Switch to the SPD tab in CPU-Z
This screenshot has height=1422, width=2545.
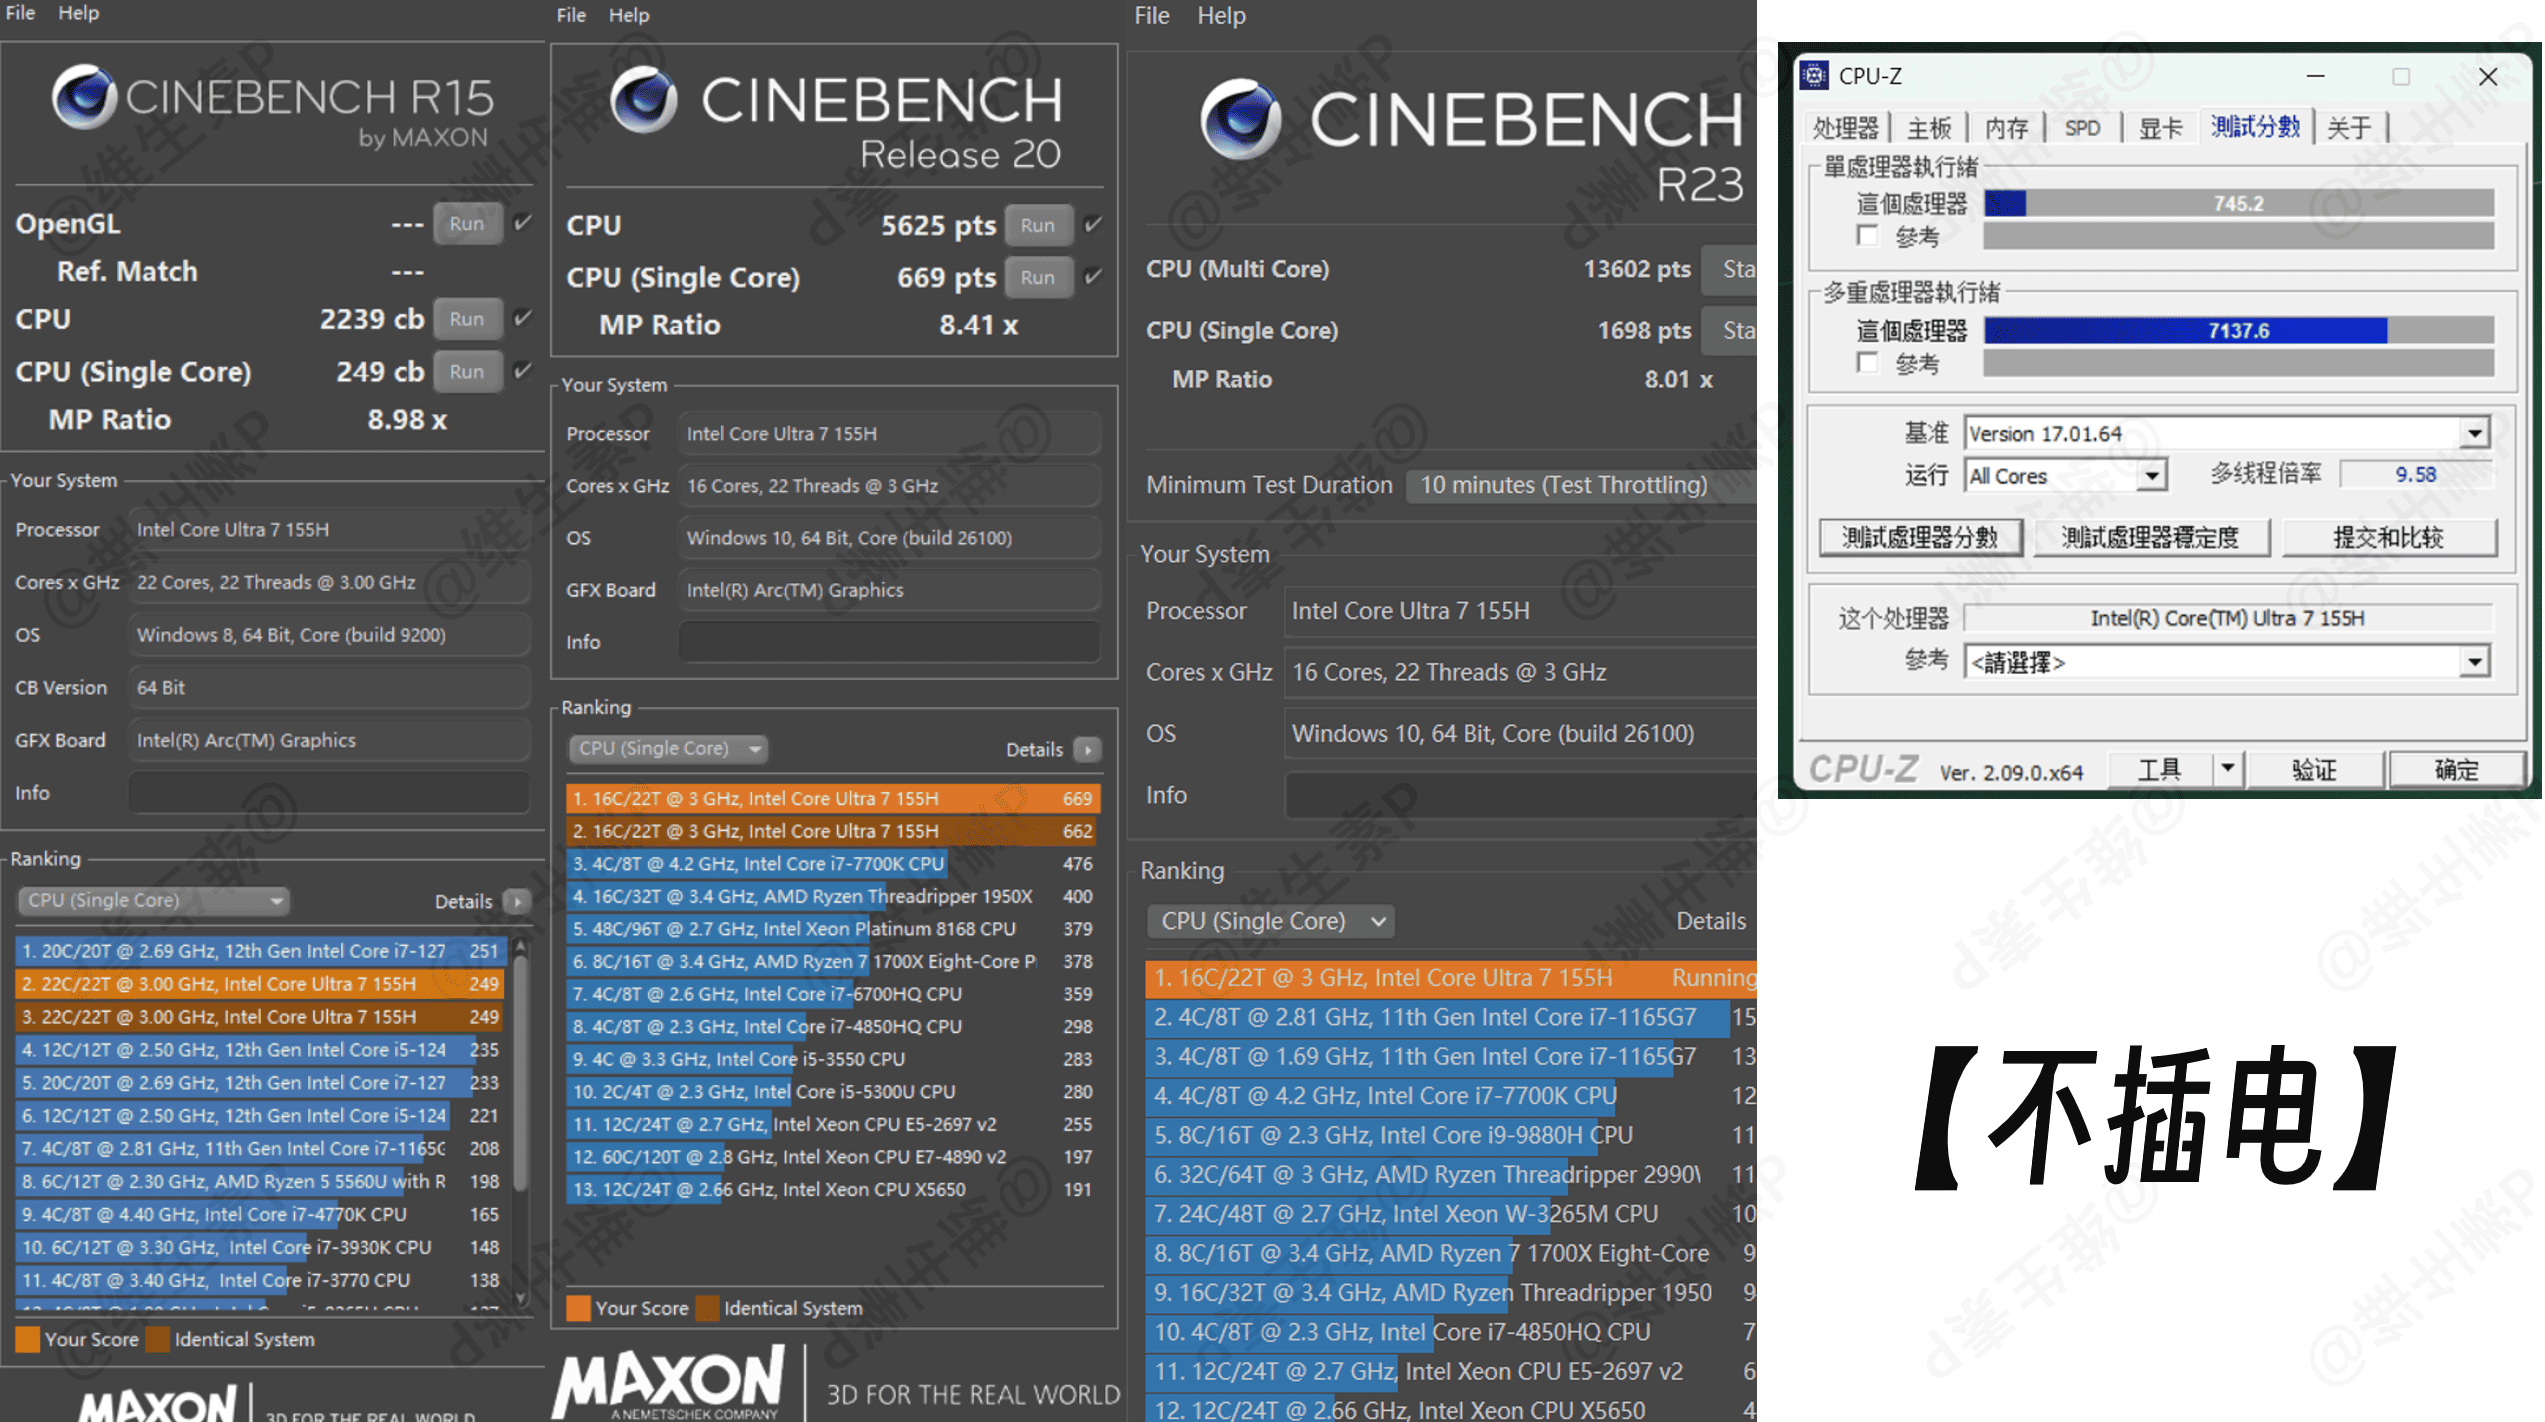tap(2082, 128)
